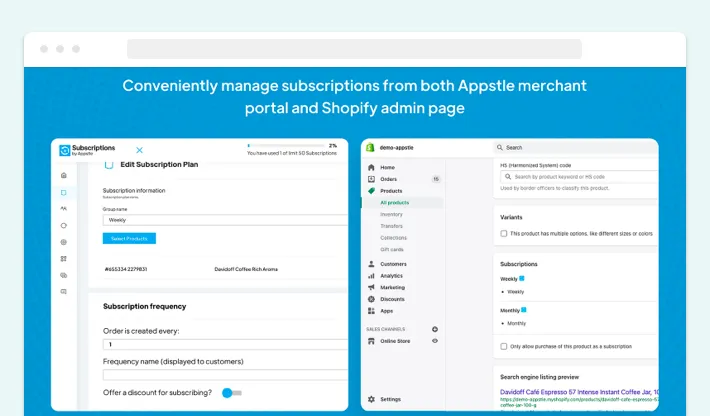This screenshot has width=710, height=416.
Task: Click the demo-appstle store name
Action: pyautogui.click(x=396, y=148)
